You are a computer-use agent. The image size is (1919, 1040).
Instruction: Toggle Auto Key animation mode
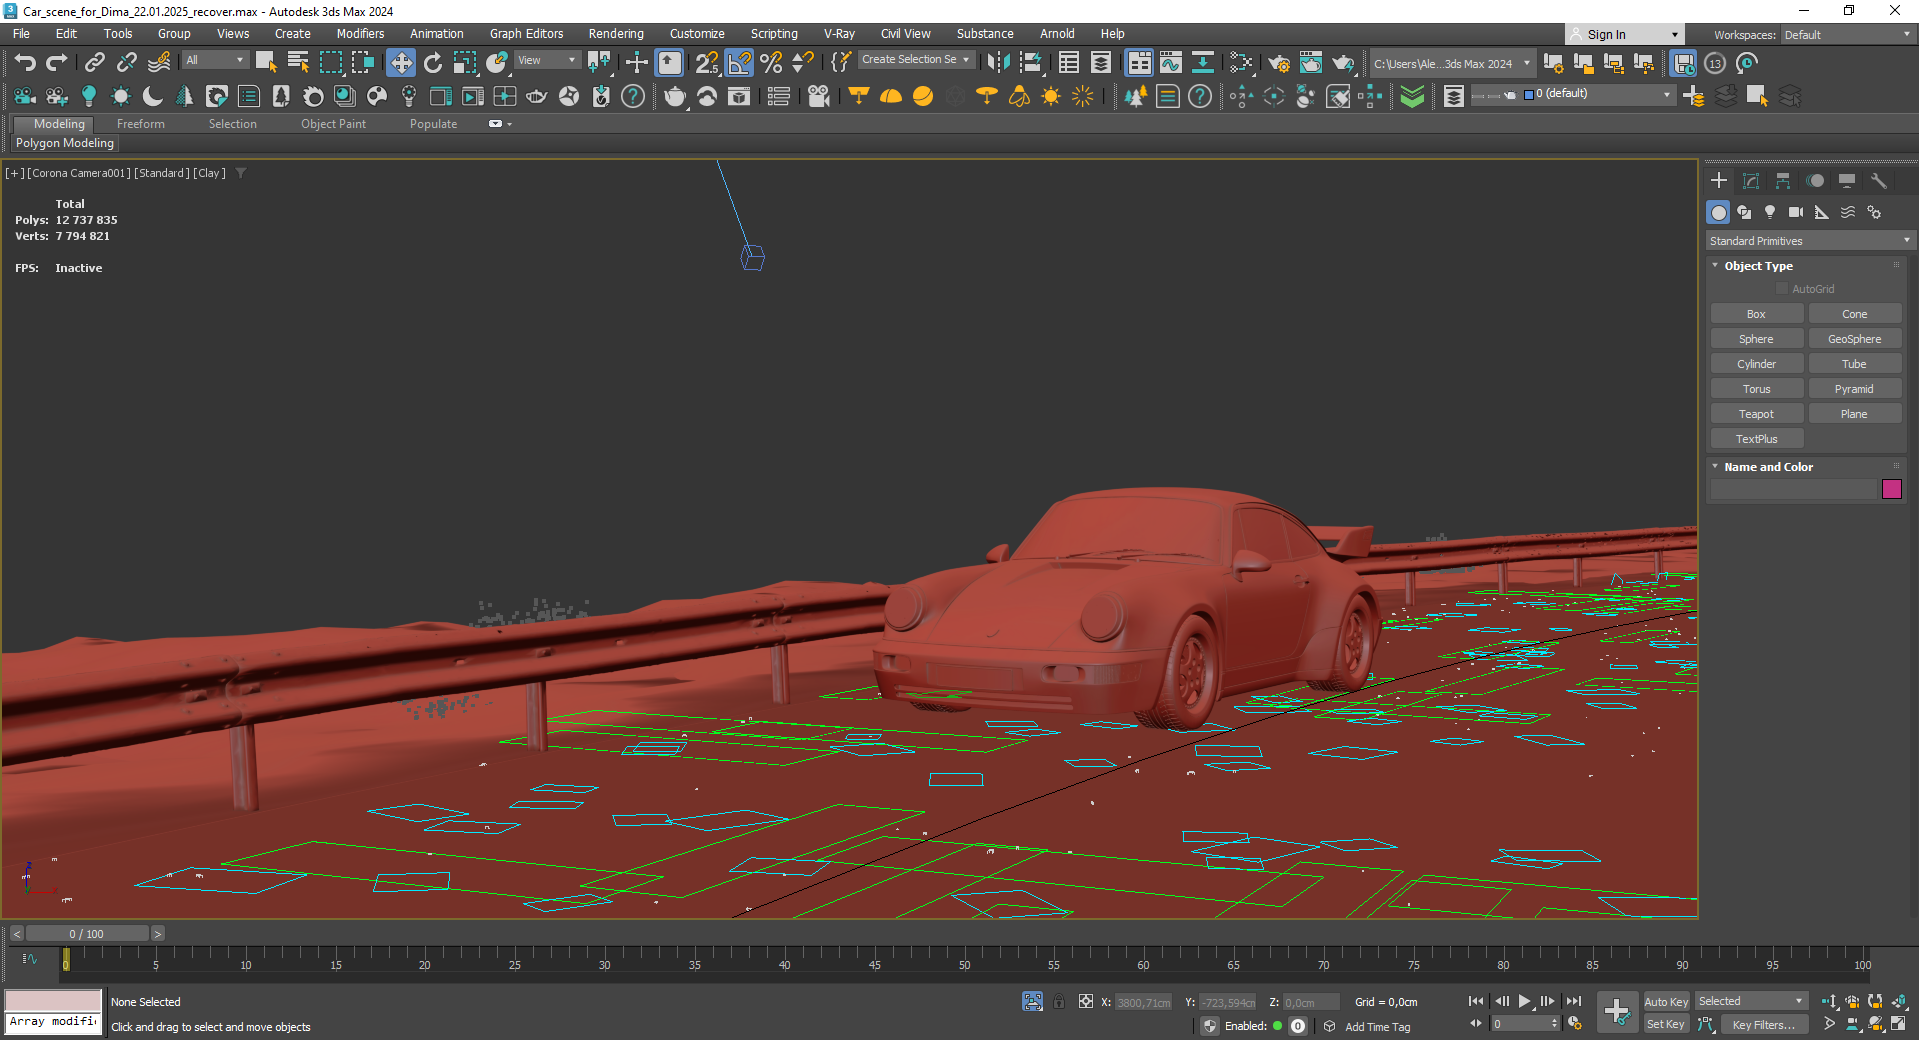pos(1665,1002)
